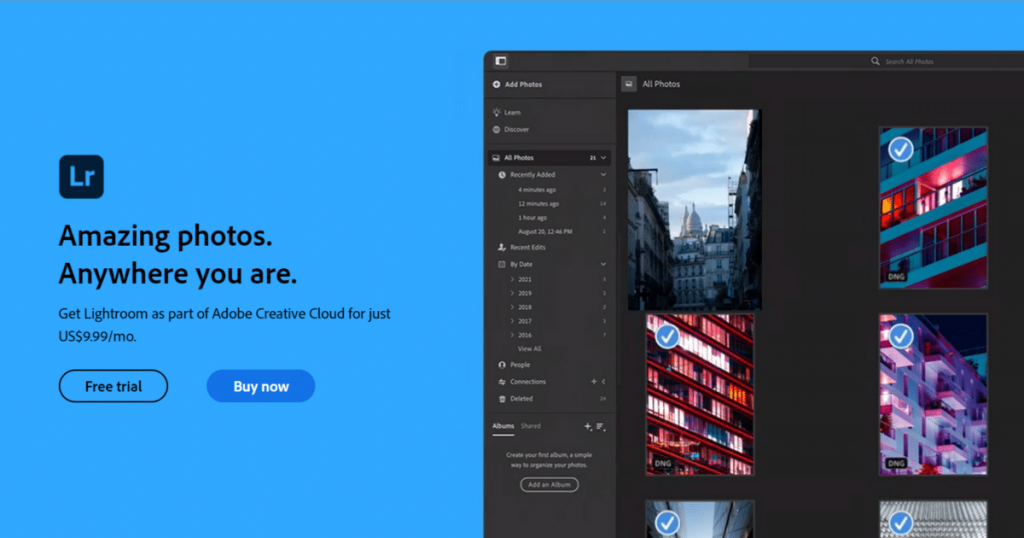Expand the 2021 date folder

pos(512,279)
